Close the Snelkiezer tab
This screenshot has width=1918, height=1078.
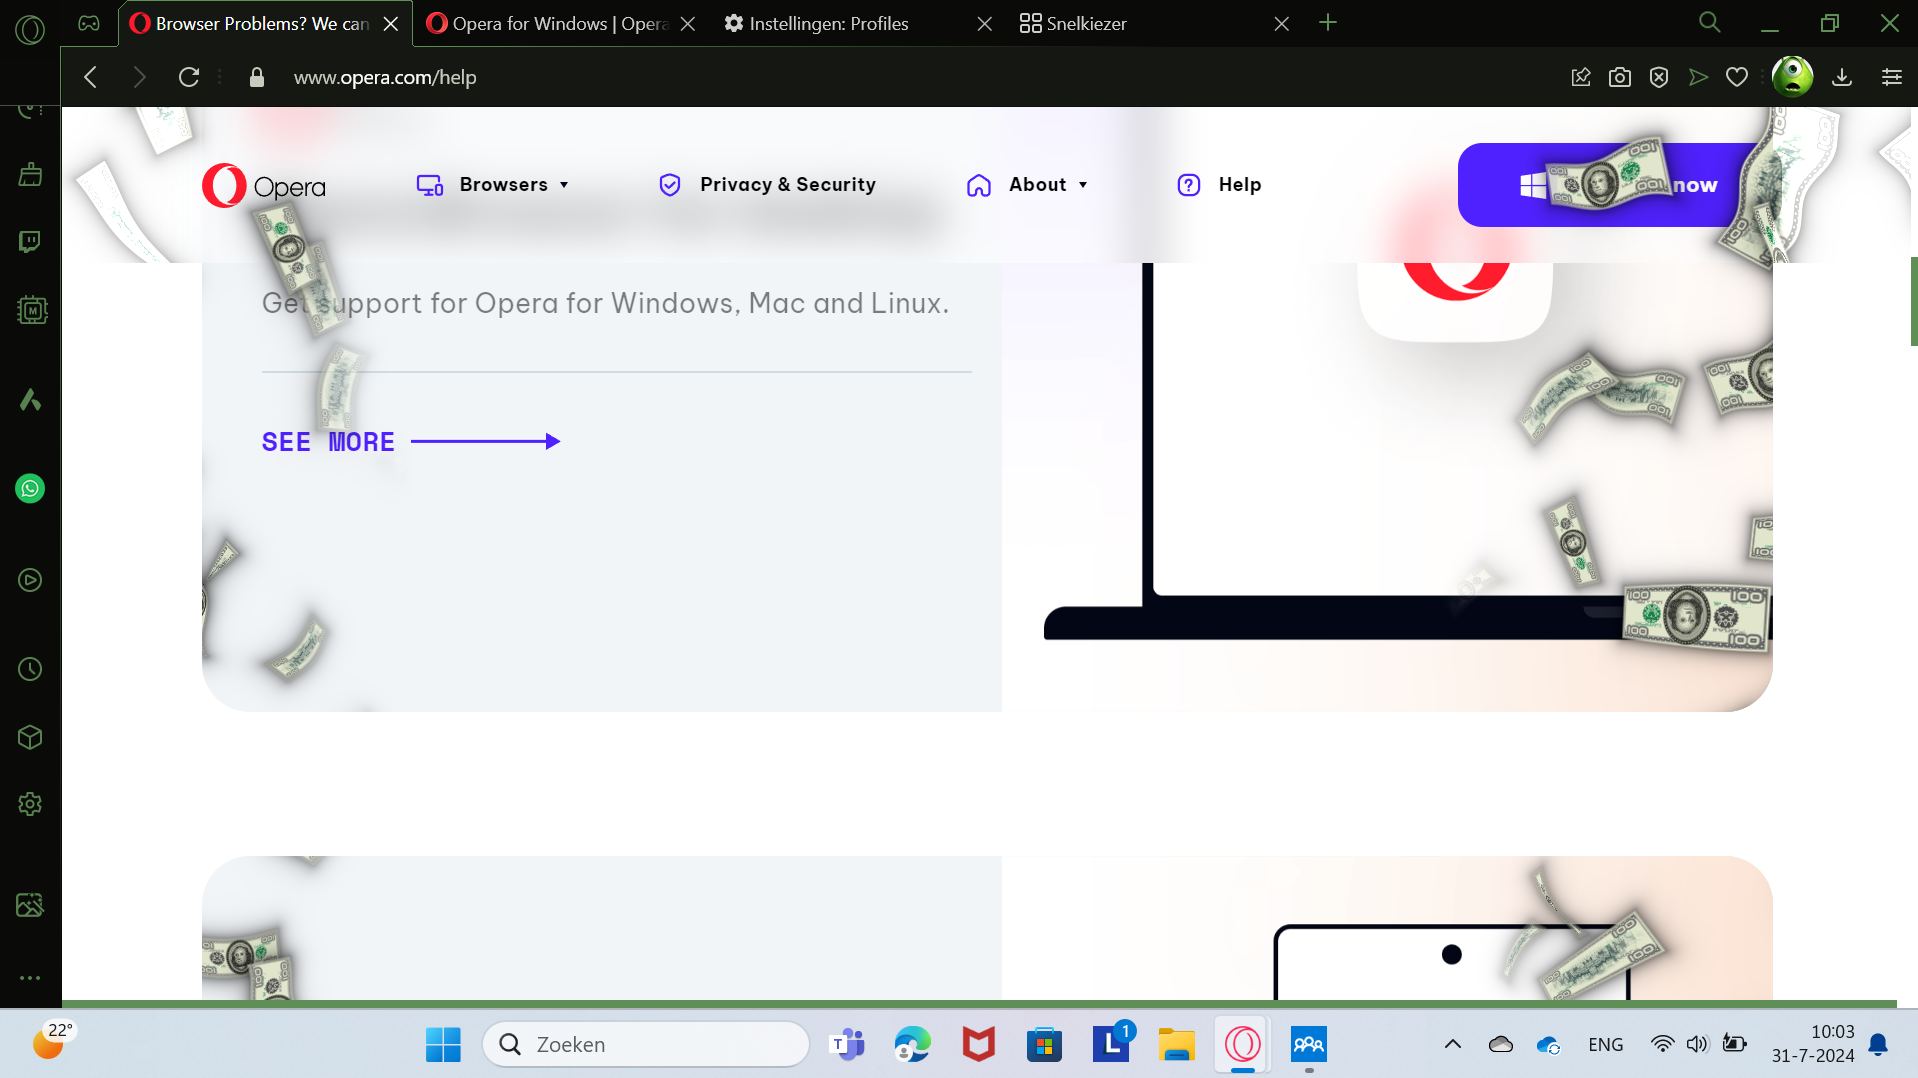coord(1281,24)
